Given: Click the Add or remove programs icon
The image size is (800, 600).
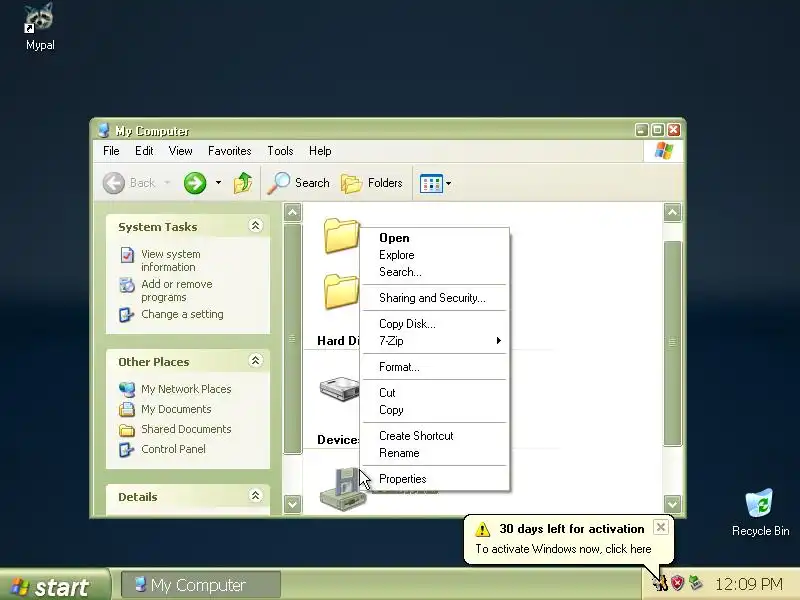Looking at the screenshot, I should click(x=127, y=285).
